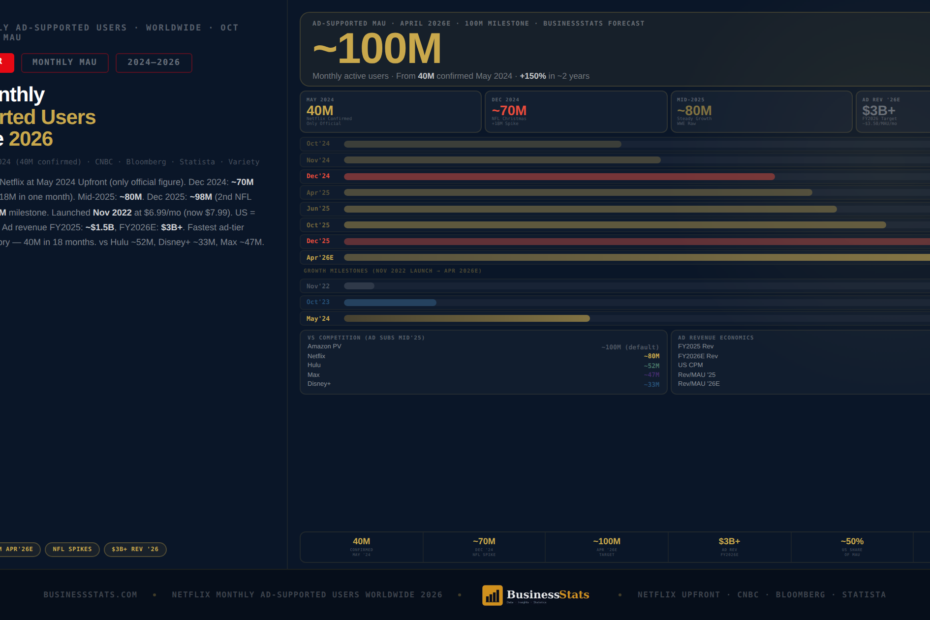The image size is (930, 620).
Task: Click the ~$1.5B revenue figure in paragraph
Action: [x=100, y=227]
